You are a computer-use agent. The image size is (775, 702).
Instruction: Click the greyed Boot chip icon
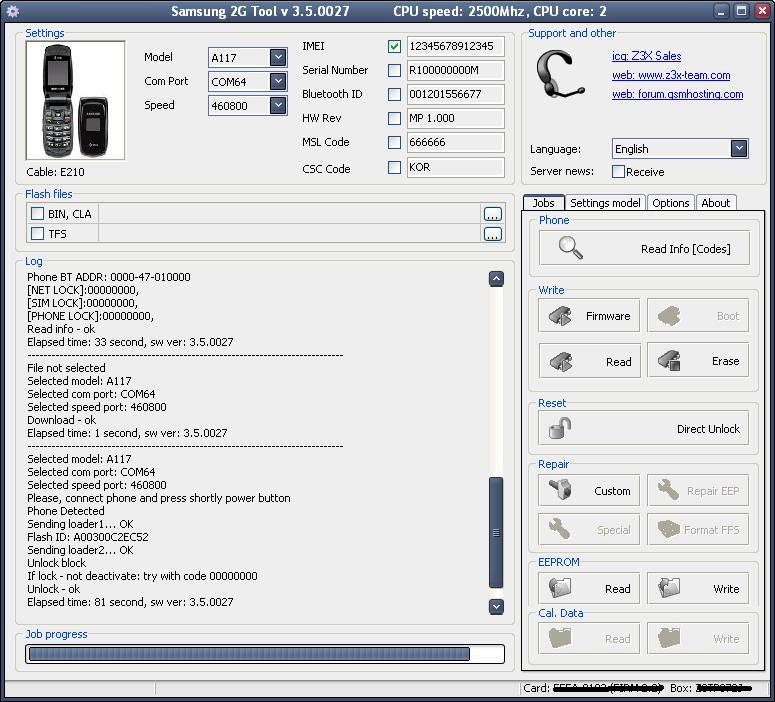coord(669,315)
